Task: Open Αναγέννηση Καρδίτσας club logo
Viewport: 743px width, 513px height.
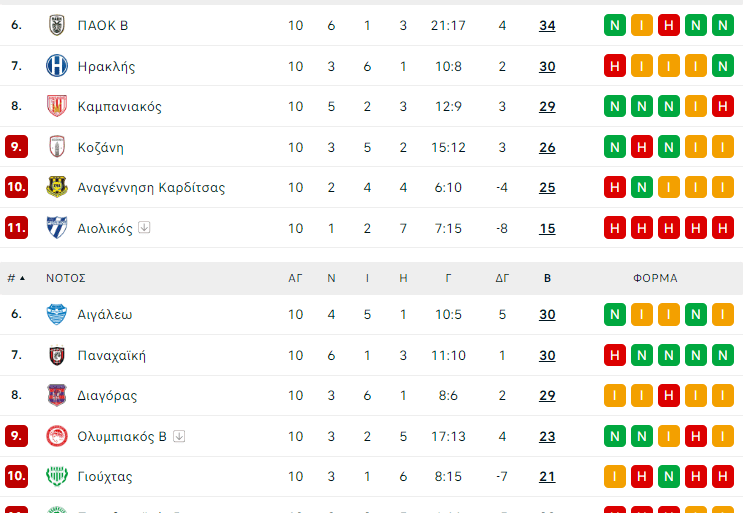Action: point(56,187)
